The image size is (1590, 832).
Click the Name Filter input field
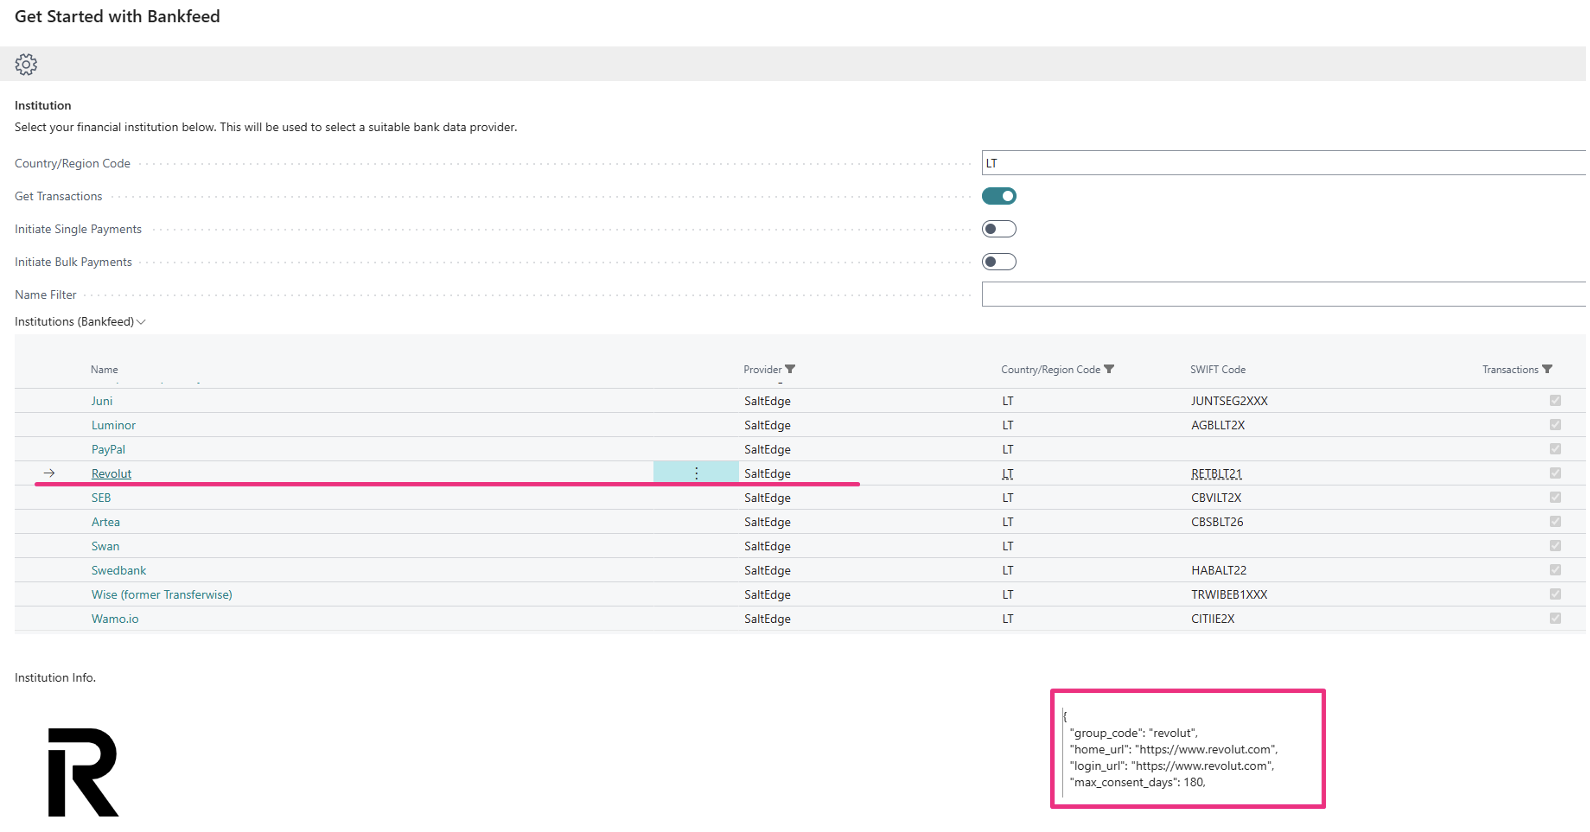pos(1284,294)
